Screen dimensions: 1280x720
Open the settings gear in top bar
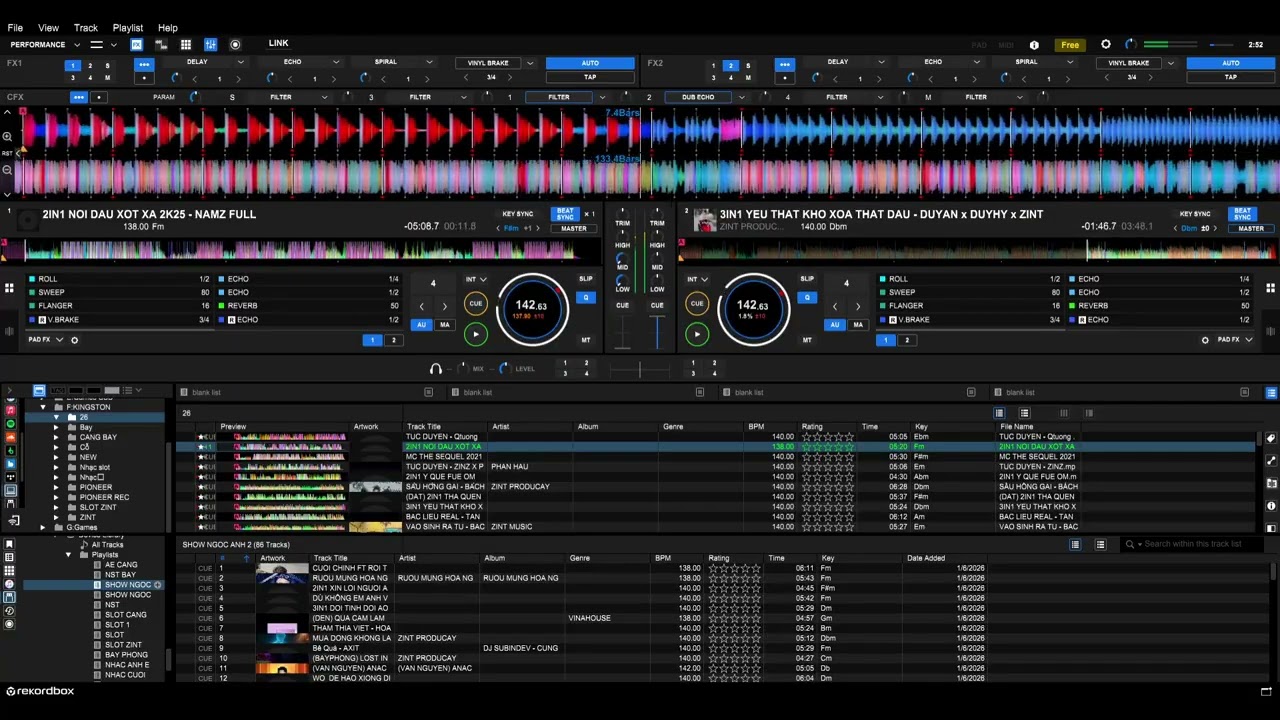point(1106,45)
